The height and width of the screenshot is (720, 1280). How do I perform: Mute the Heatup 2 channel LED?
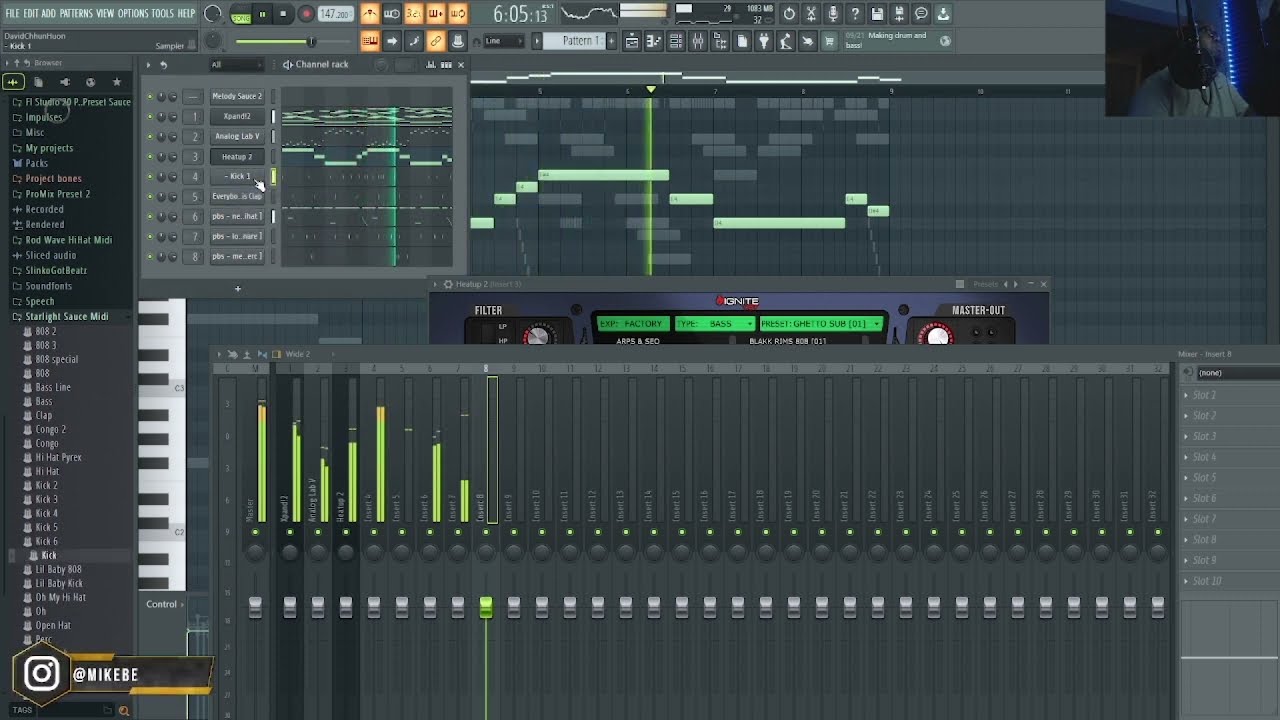click(150, 156)
